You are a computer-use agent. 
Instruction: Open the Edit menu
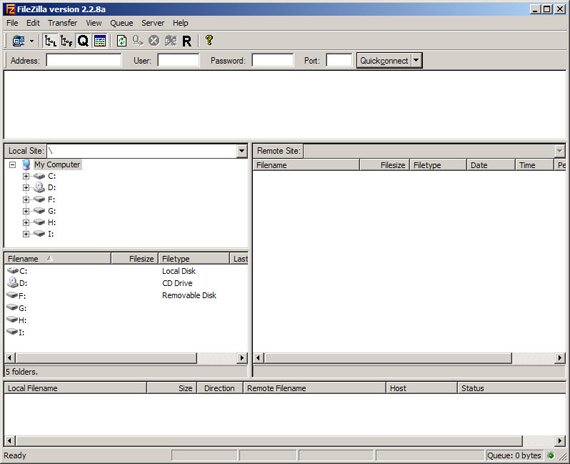[33, 23]
